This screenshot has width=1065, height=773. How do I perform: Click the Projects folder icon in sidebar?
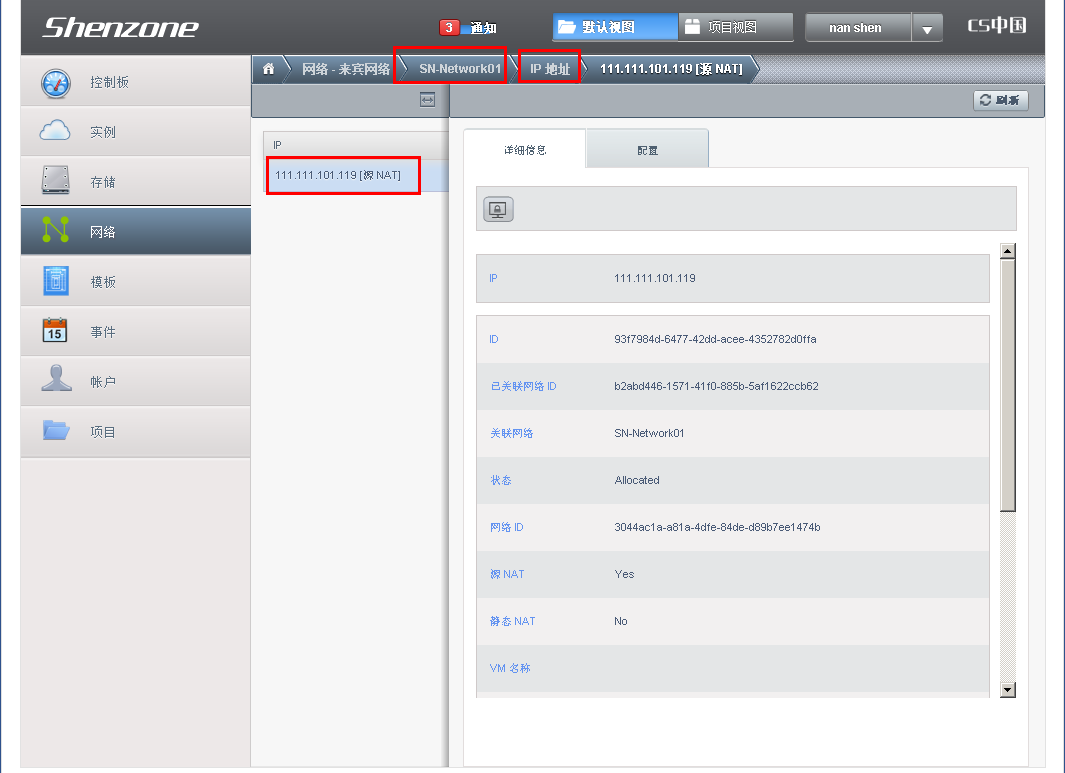point(56,431)
